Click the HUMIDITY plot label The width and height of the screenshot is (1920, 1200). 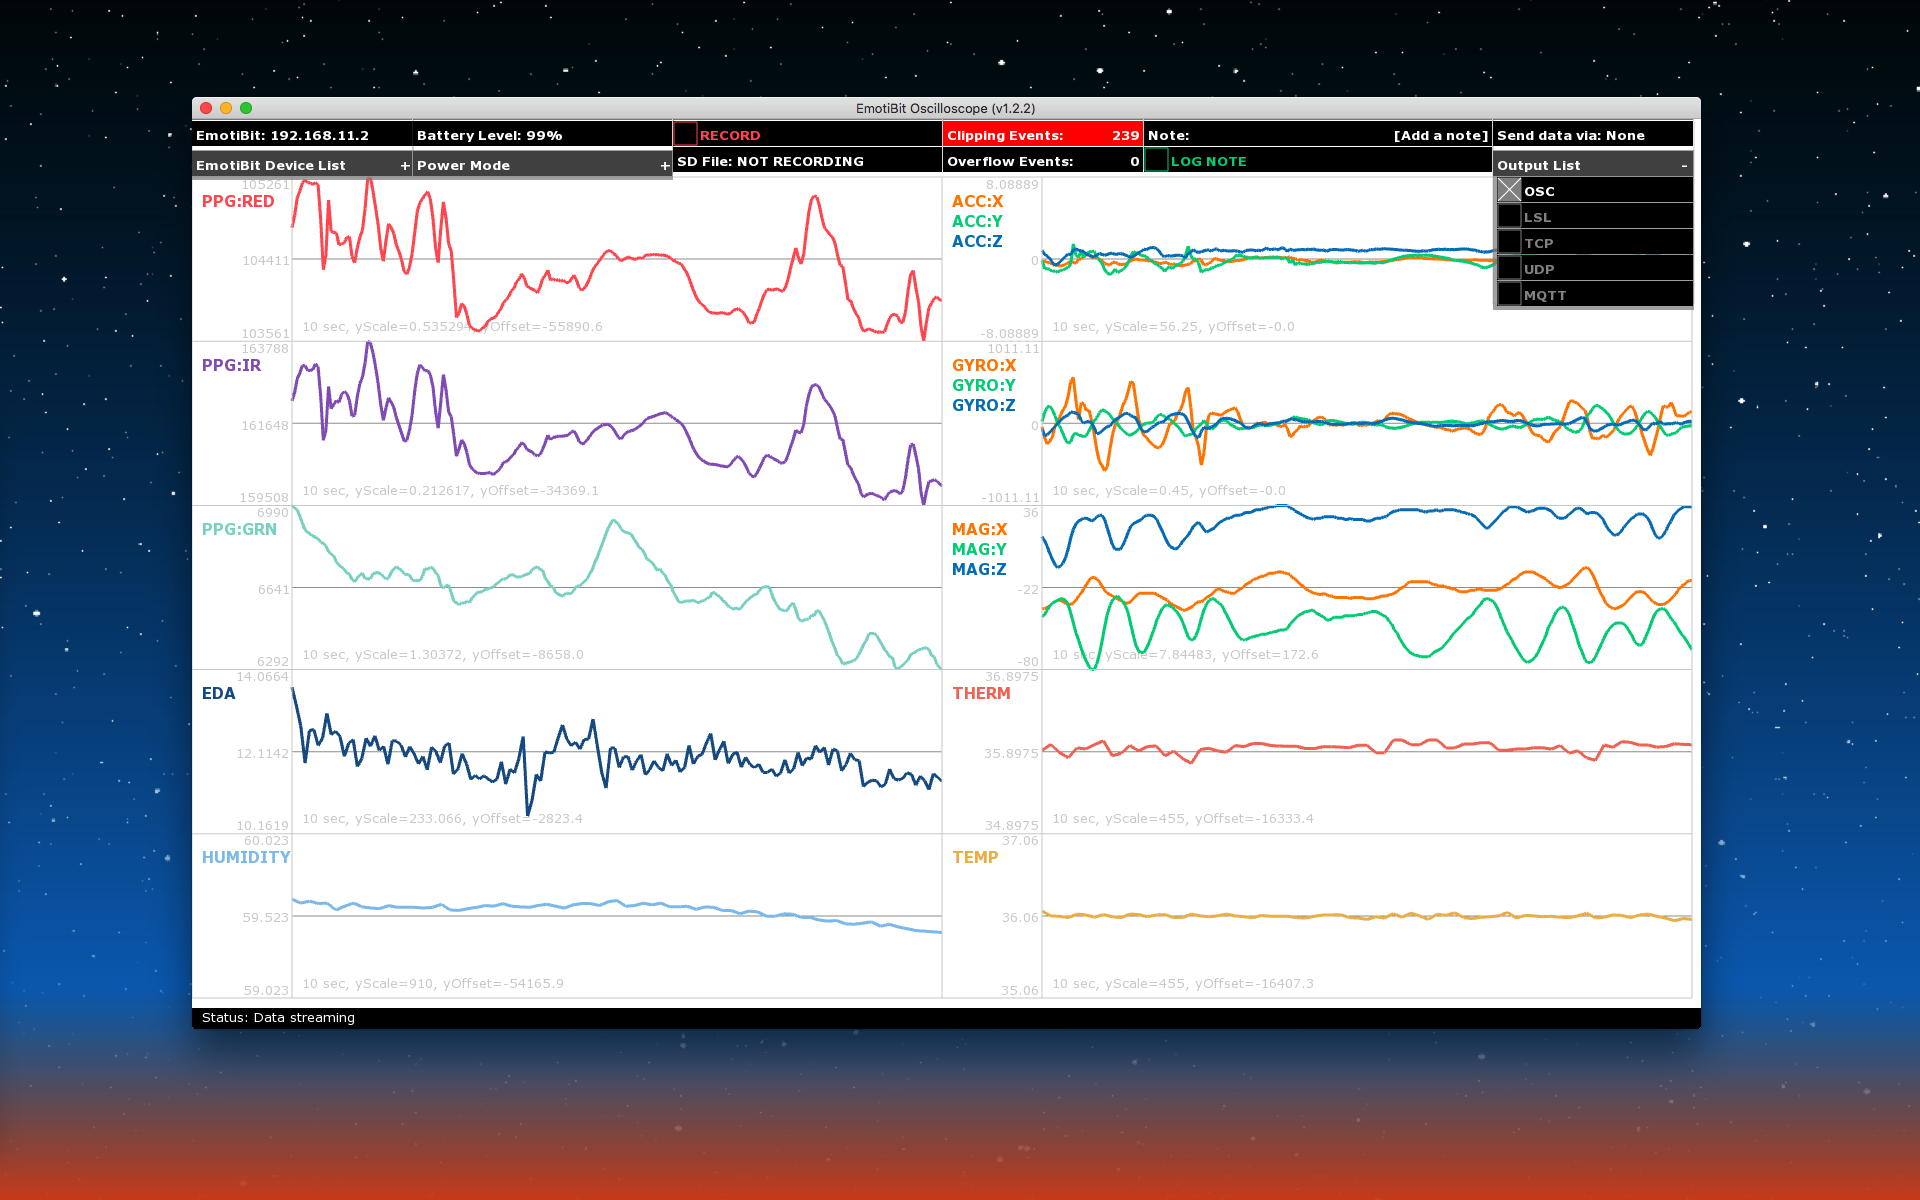point(245,857)
